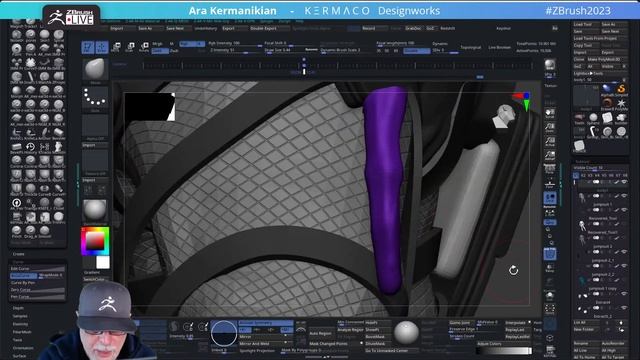Open the Zscript menu
This screenshot has width=640, height=360.
pos(284,21)
